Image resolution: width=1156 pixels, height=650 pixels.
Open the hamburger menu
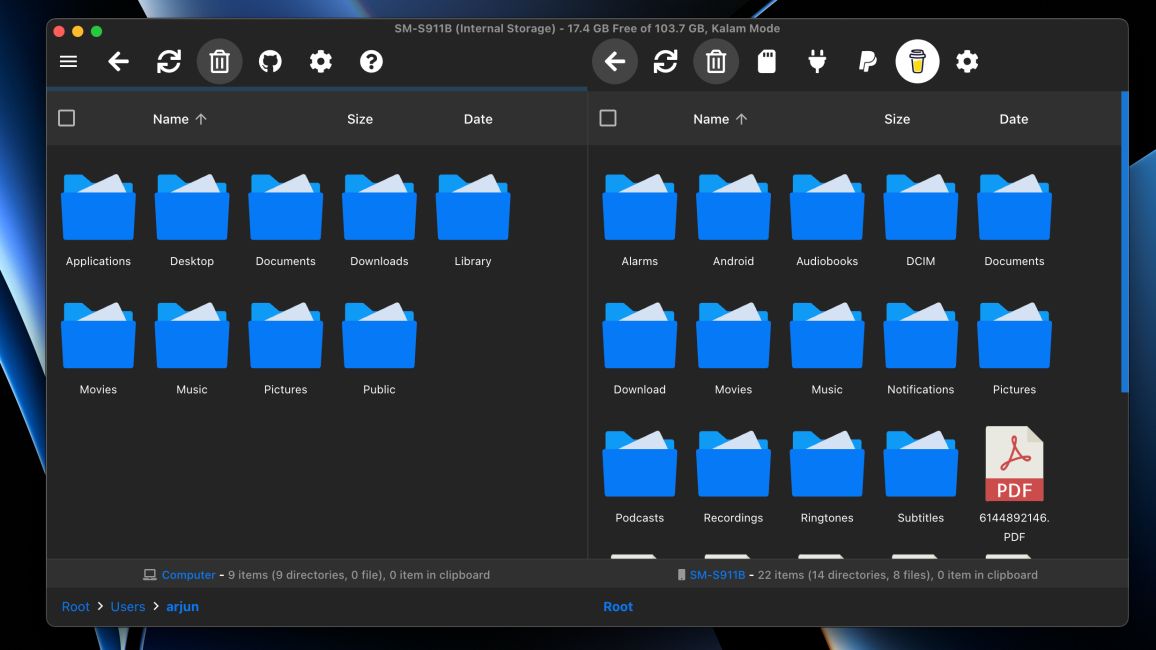(67, 61)
